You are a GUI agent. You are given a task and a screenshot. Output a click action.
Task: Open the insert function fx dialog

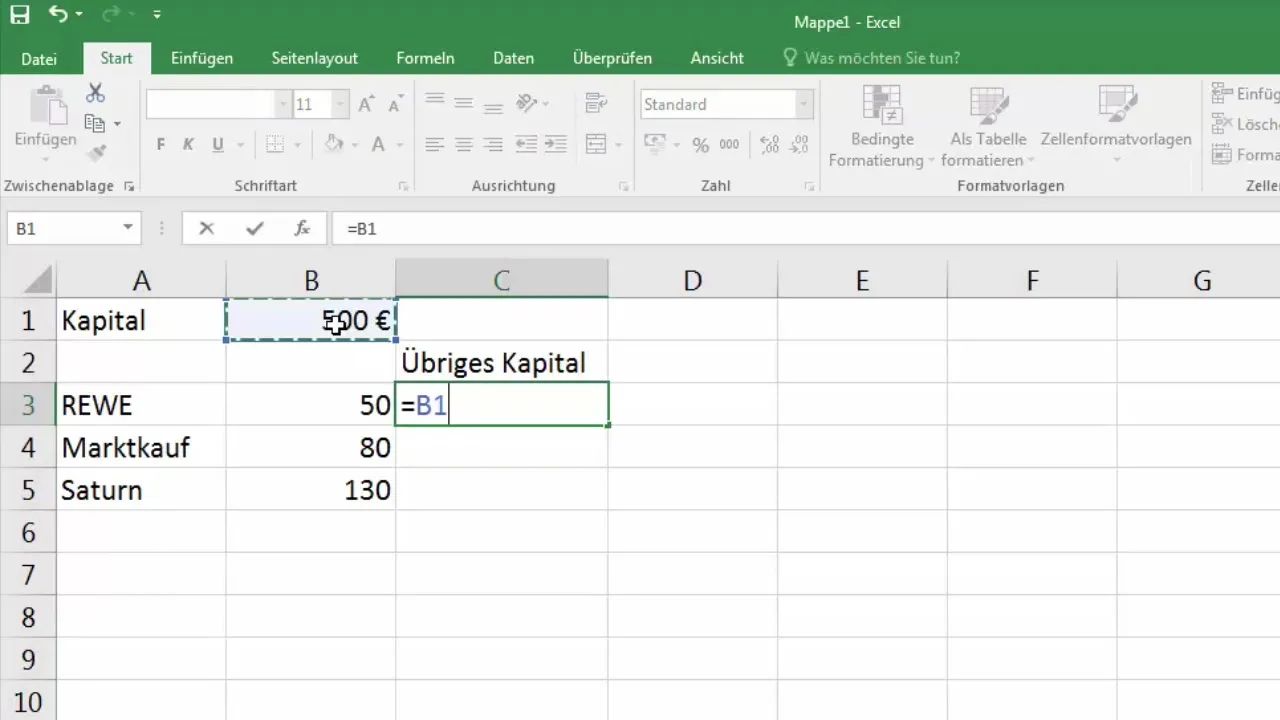coord(302,229)
